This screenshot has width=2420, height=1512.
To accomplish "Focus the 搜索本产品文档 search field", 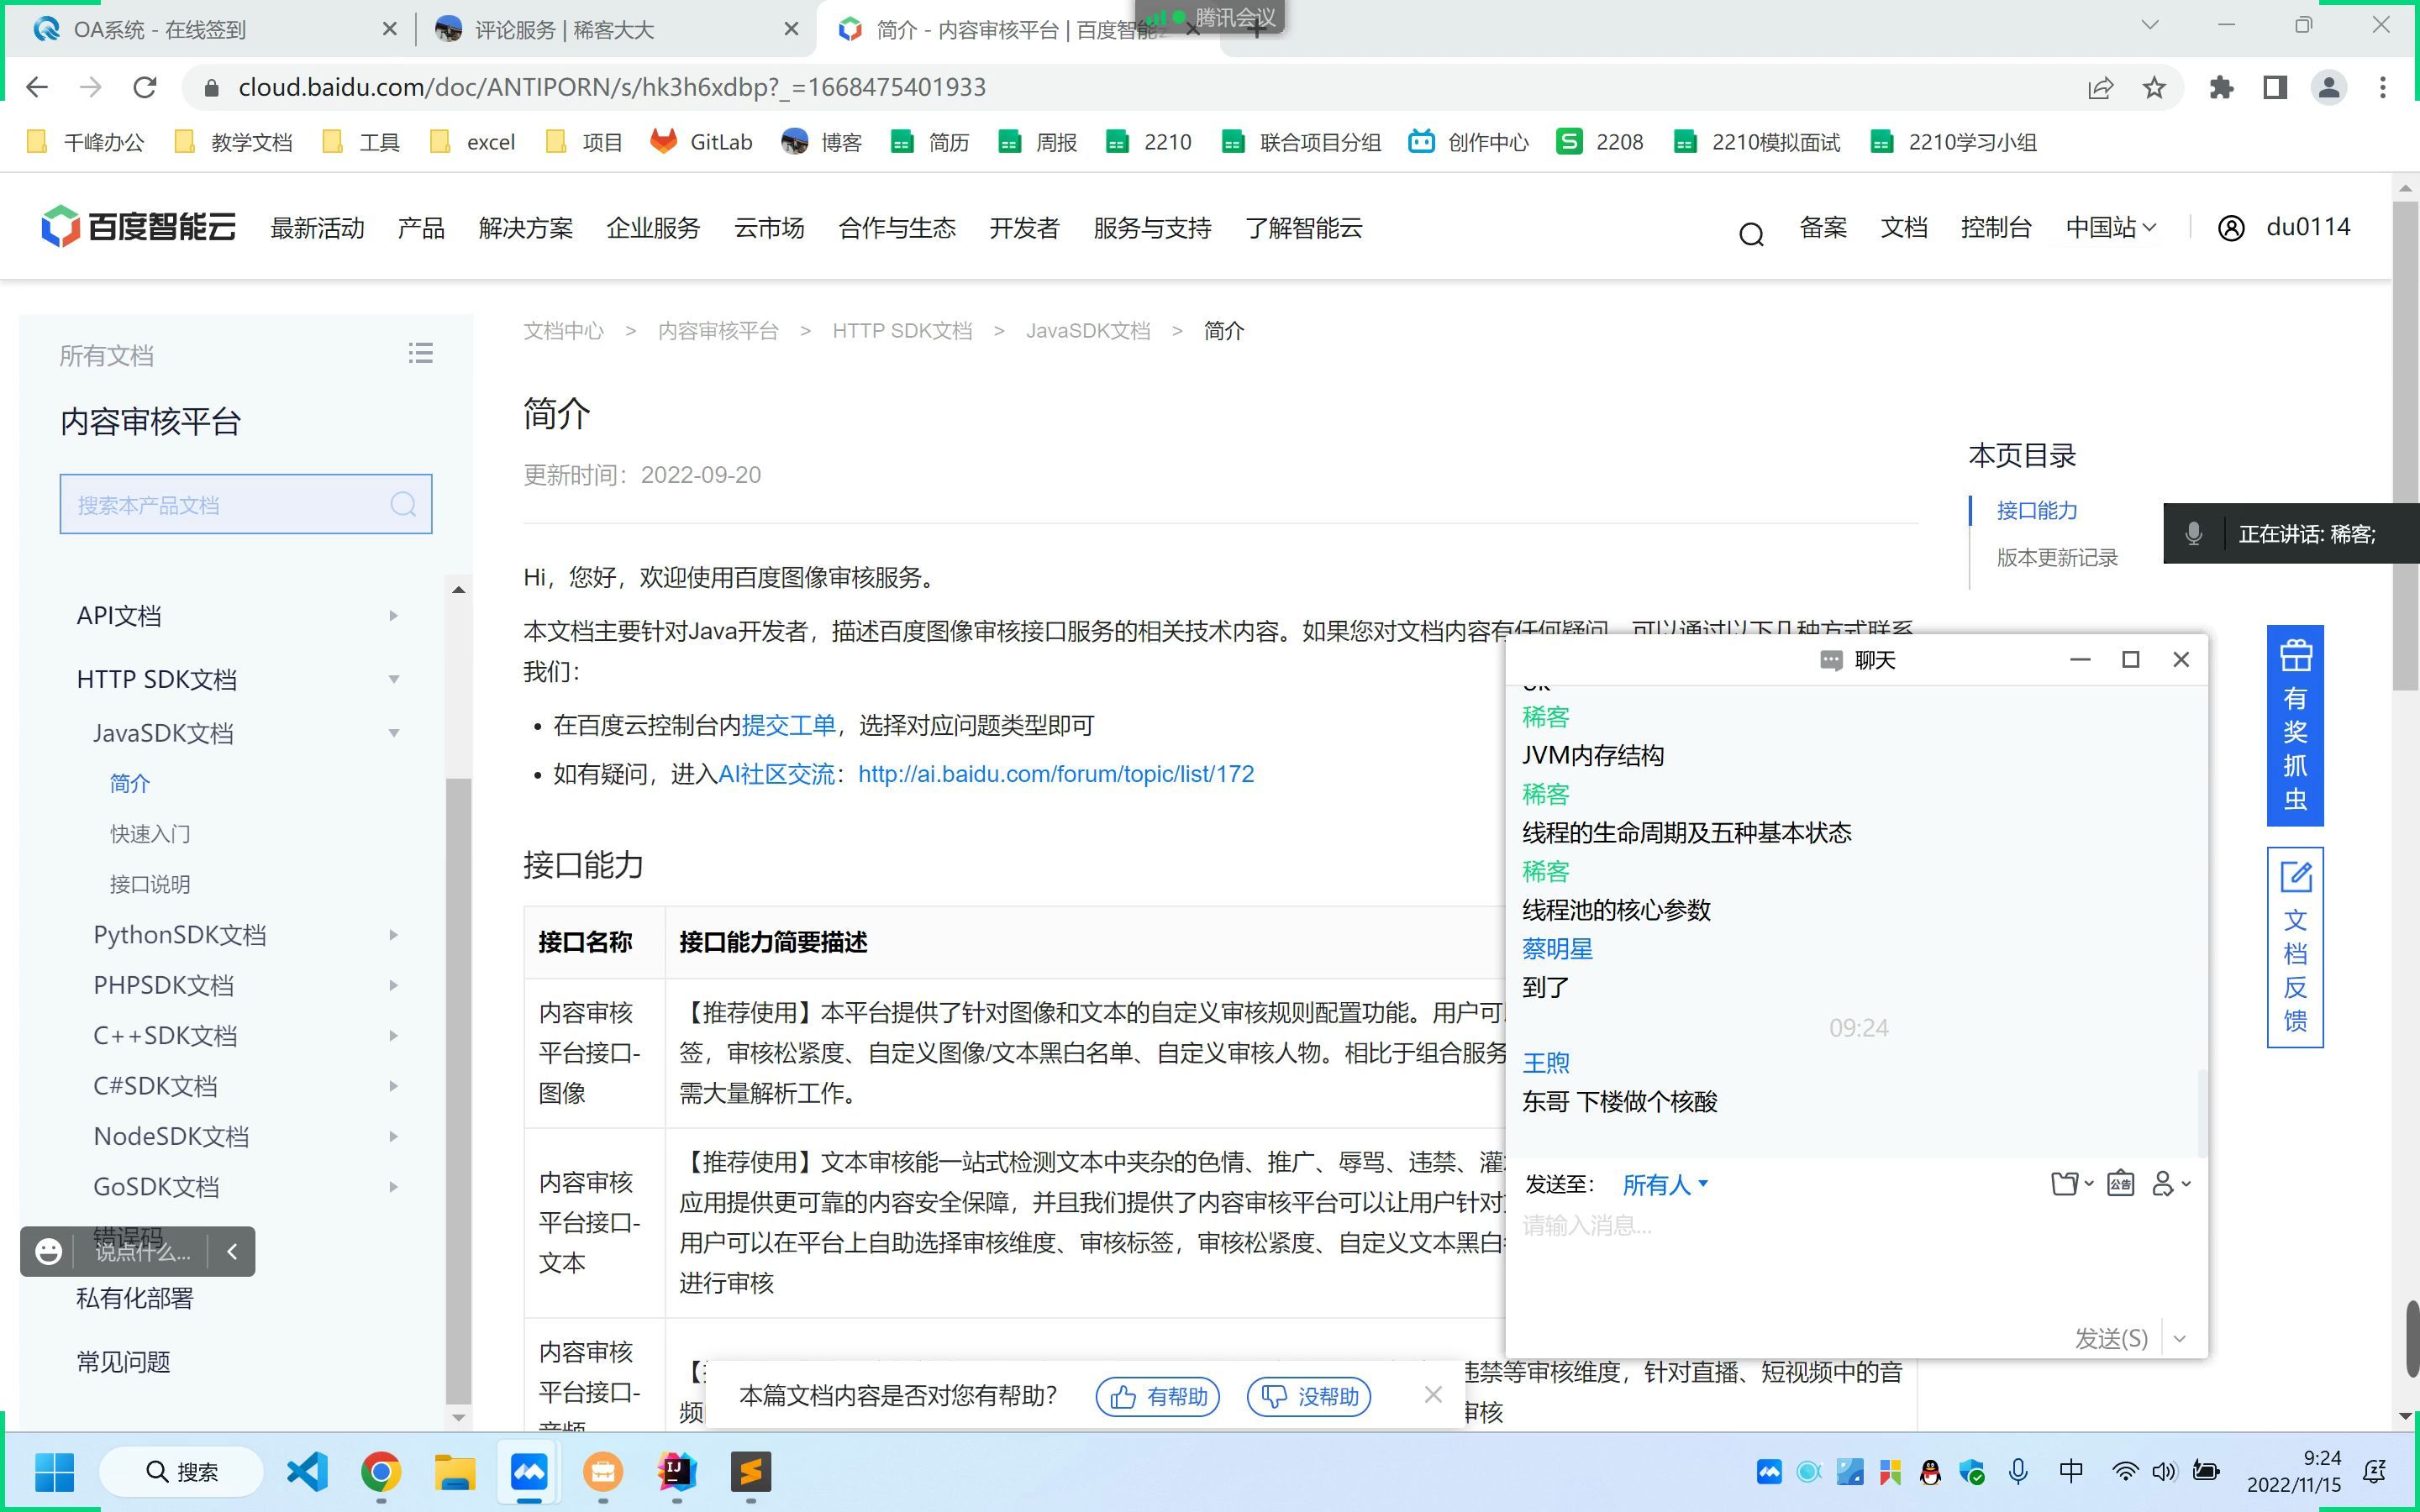I will [246, 504].
